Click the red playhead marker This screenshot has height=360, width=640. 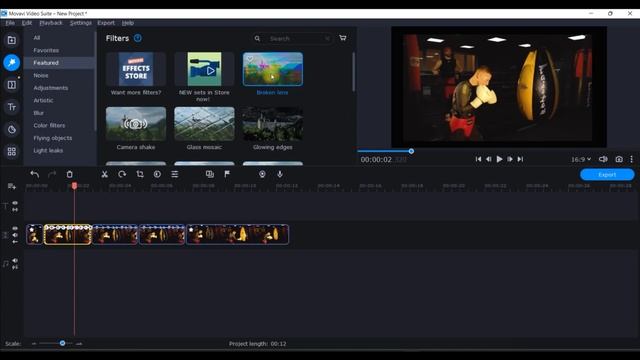pyautogui.click(x=74, y=186)
